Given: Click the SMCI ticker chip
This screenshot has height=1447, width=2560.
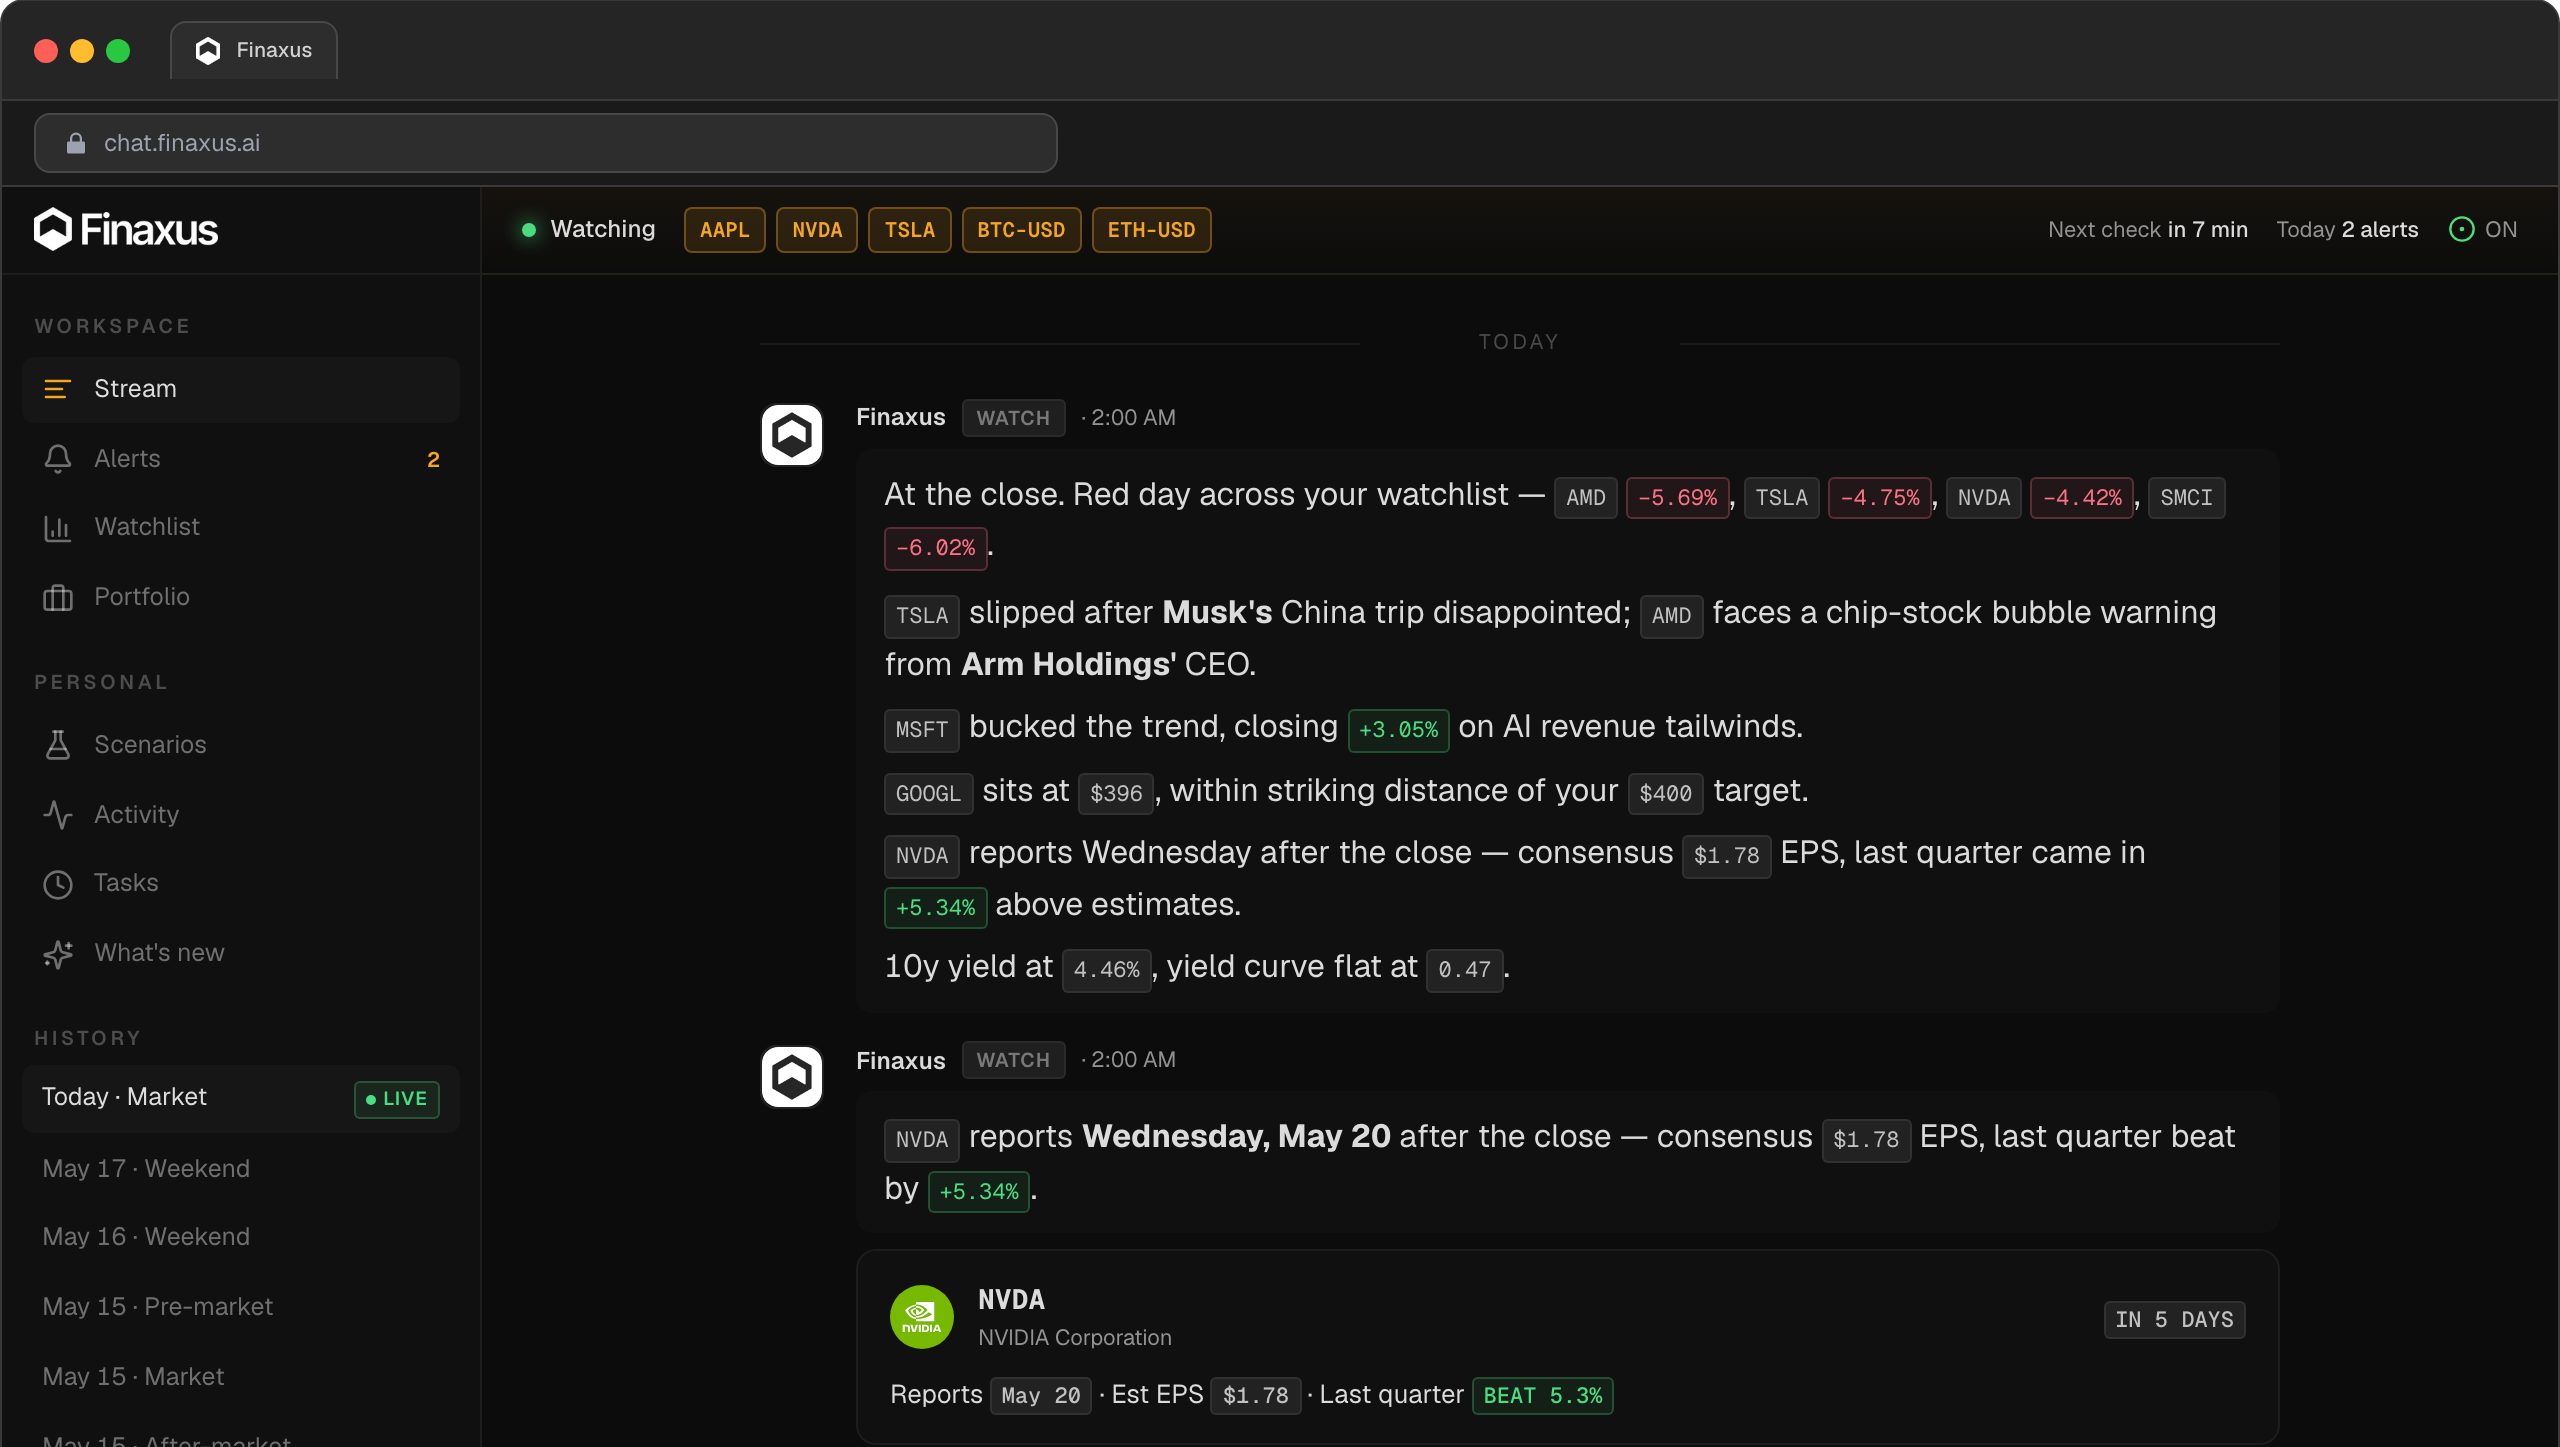Looking at the screenshot, I should 2185,498.
